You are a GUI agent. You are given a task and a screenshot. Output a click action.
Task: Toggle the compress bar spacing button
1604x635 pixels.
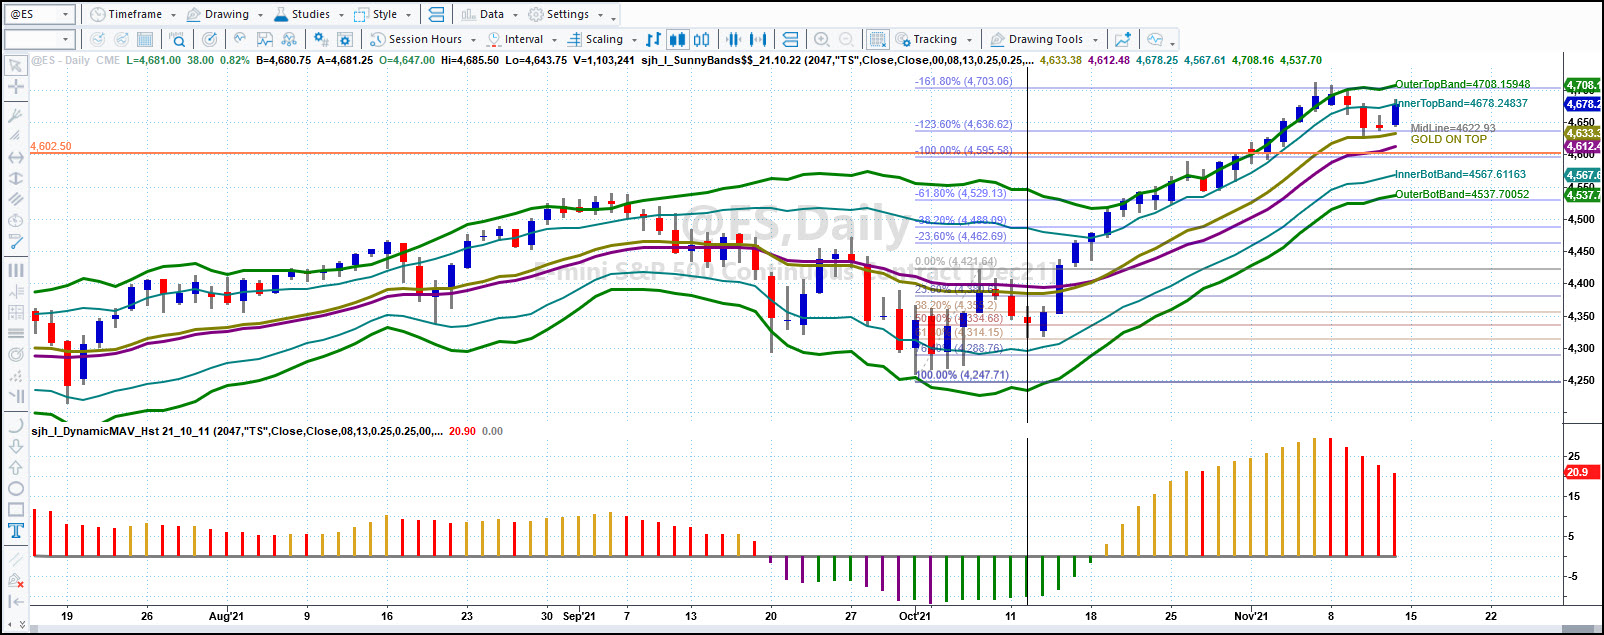click(734, 40)
